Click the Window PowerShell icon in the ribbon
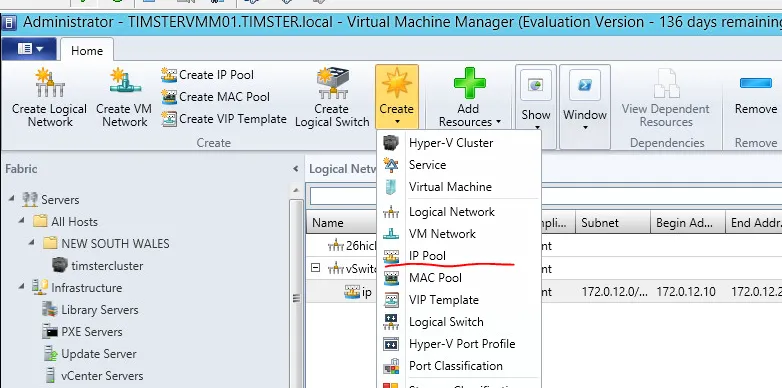 585,85
